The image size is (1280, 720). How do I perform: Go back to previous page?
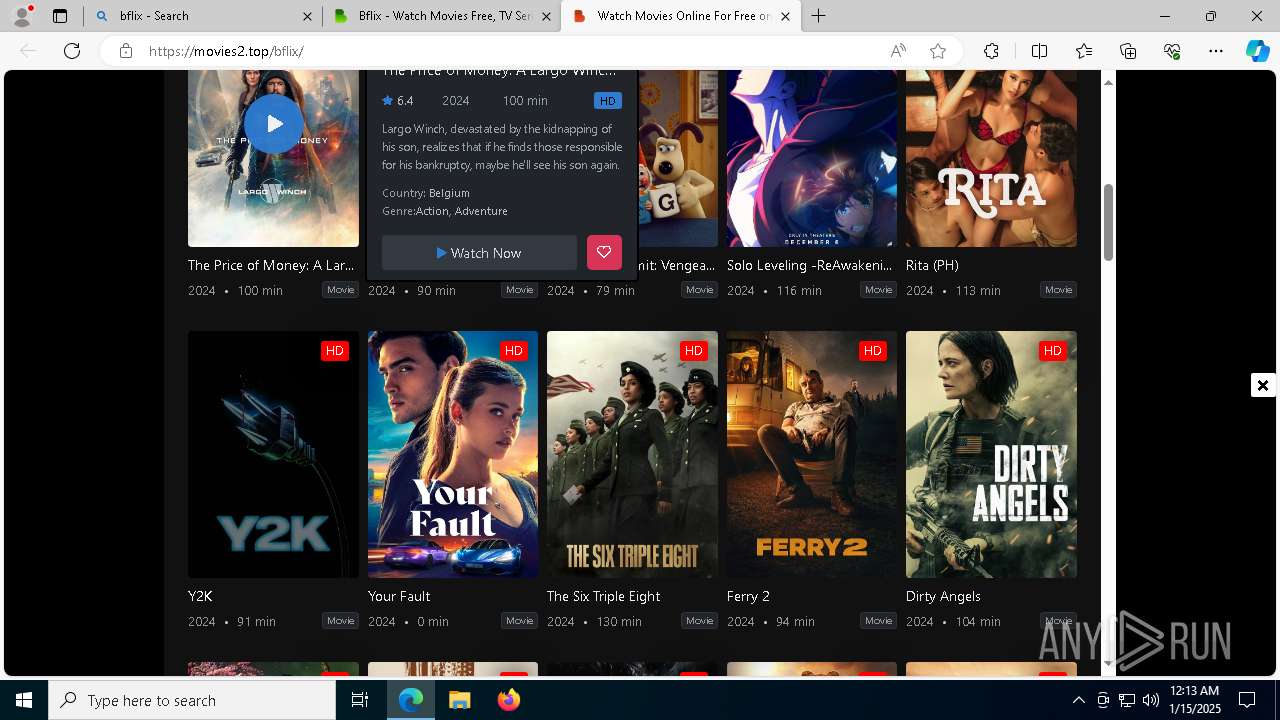click(28, 51)
